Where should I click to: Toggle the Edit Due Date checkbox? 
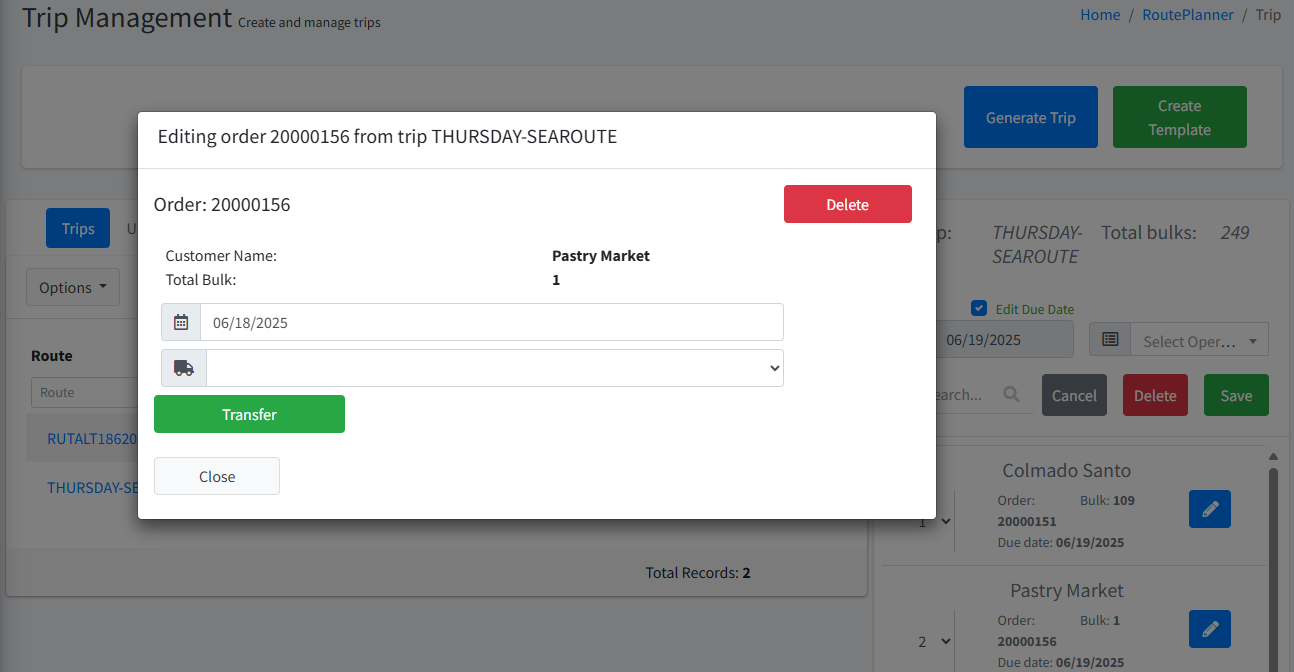click(x=979, y=309)
